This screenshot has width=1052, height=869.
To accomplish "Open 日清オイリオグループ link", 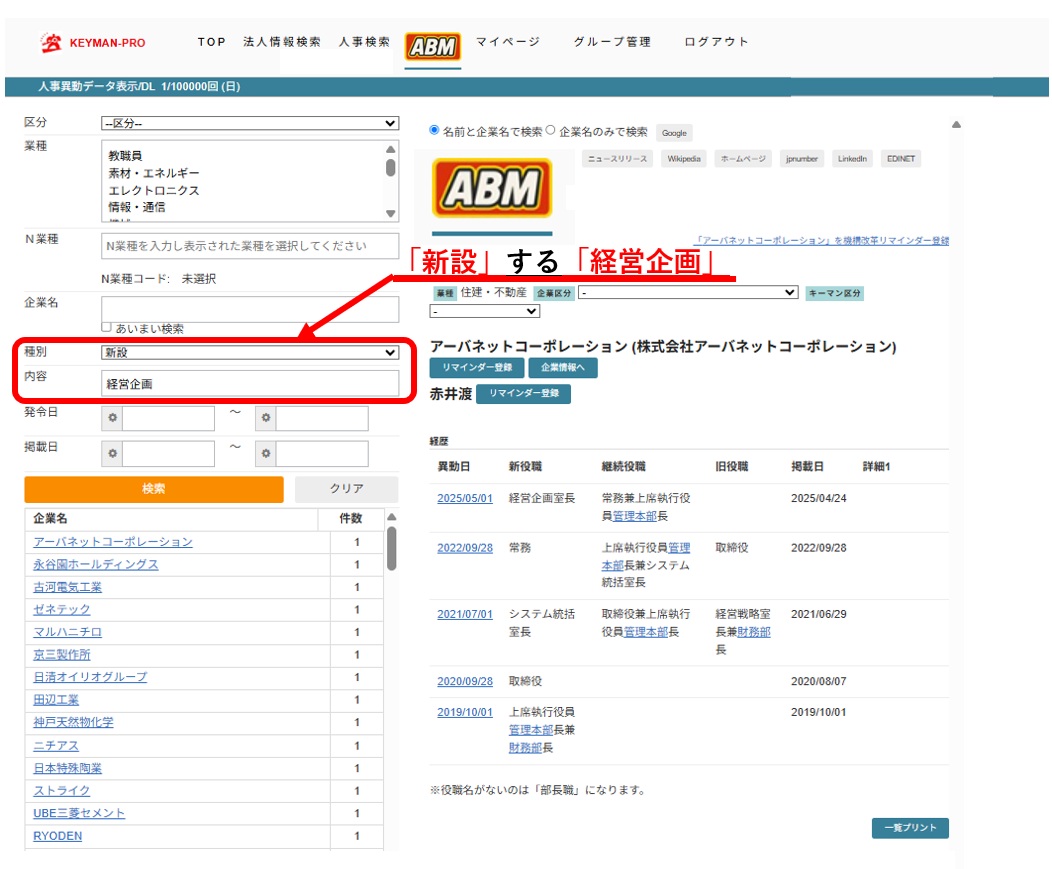I will pyautogui.click(x=90, y=677).
